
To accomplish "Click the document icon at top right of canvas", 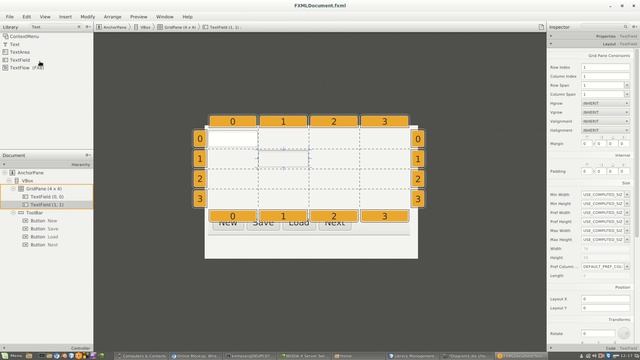I will tap(541, 27).
